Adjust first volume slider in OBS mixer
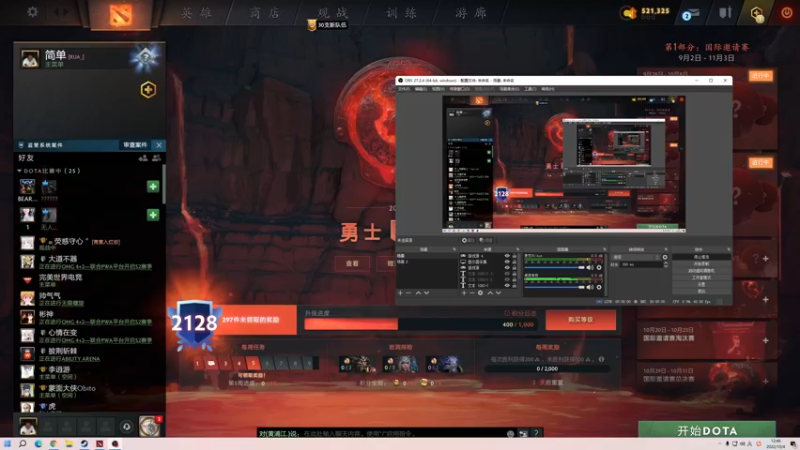Screen dimensions: 800x450 (x=554, y=267)
